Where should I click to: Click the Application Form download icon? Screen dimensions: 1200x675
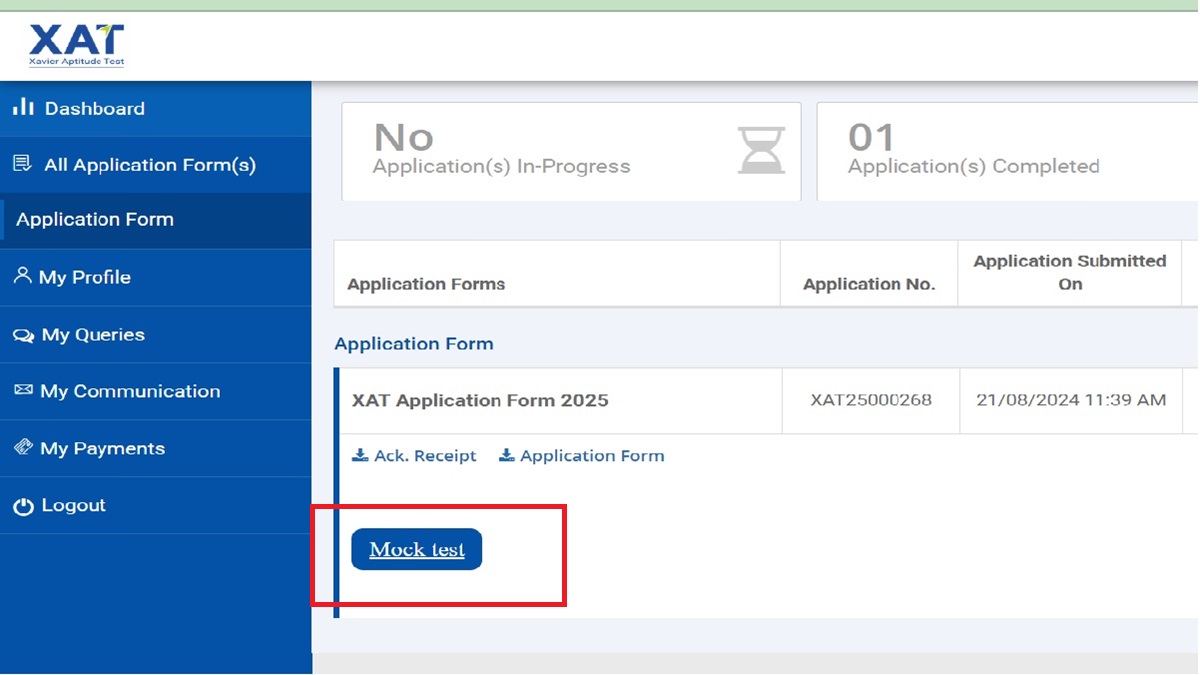click(x=507, y=456)
